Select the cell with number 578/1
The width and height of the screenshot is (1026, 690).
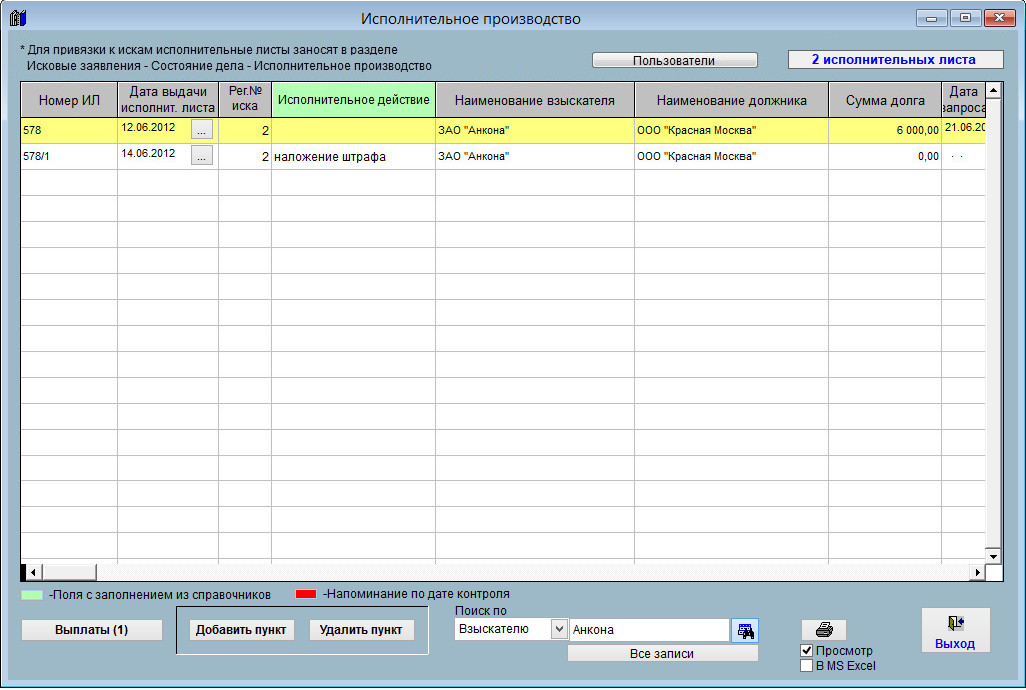[69, 156]
